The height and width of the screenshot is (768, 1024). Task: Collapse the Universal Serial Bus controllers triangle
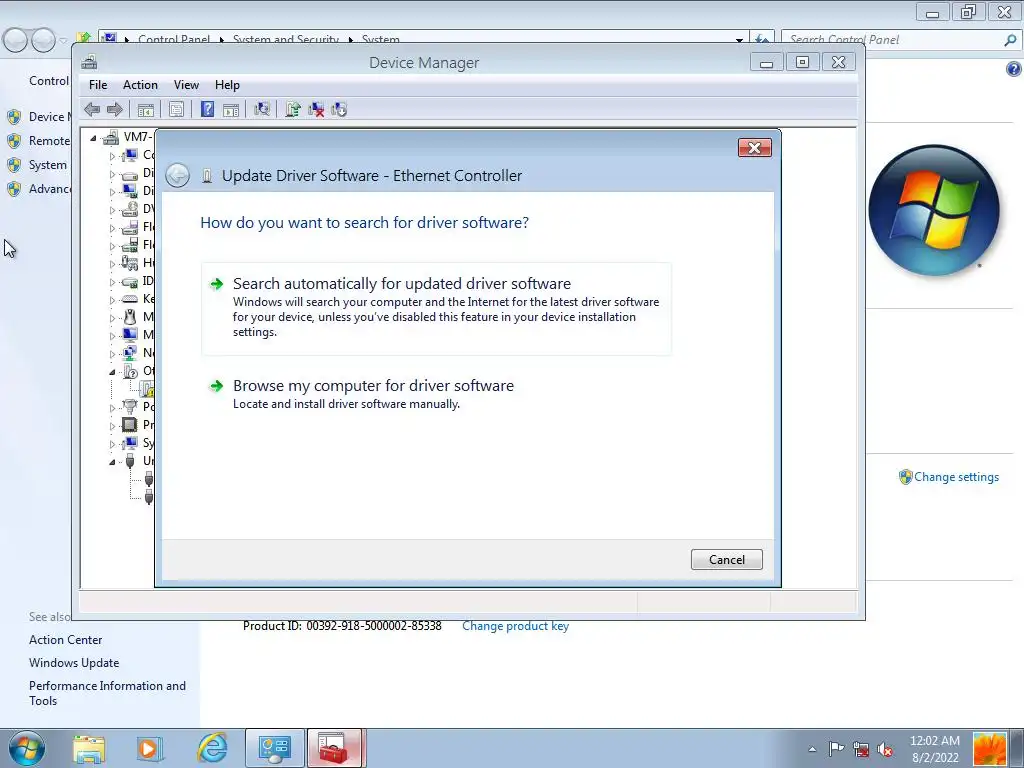coord(112,462)
